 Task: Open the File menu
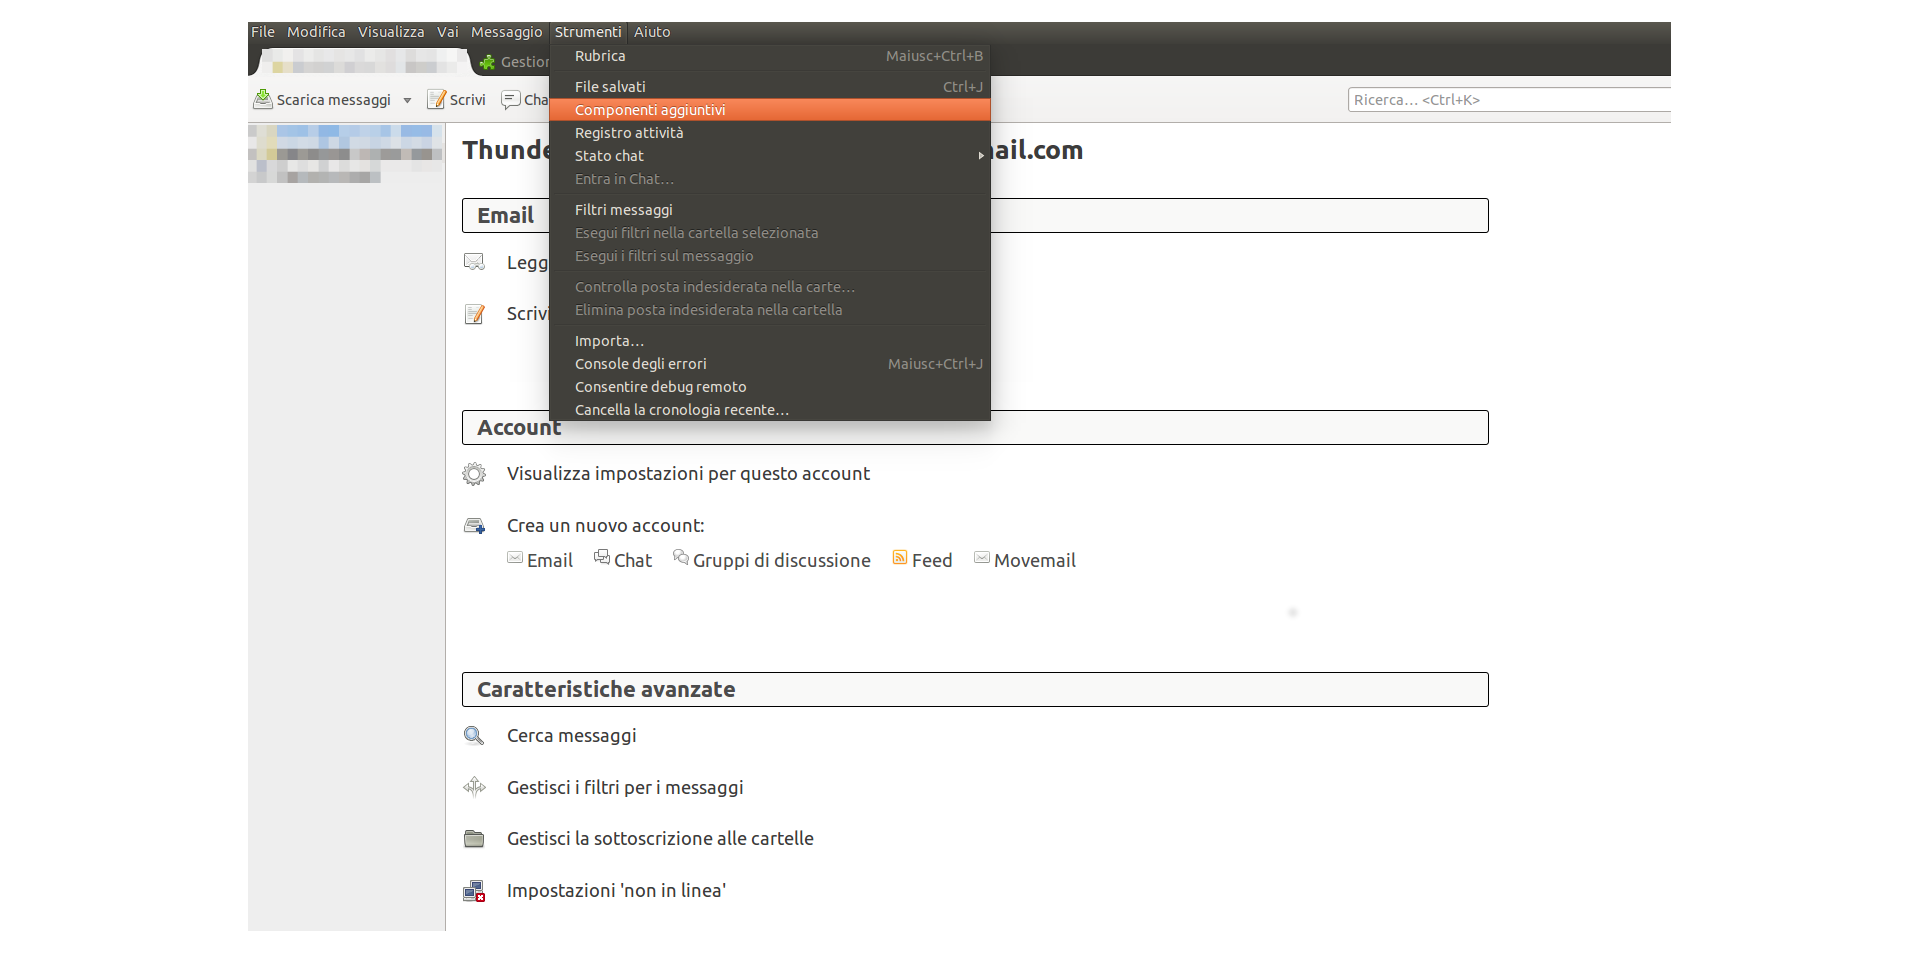(263, 32)
